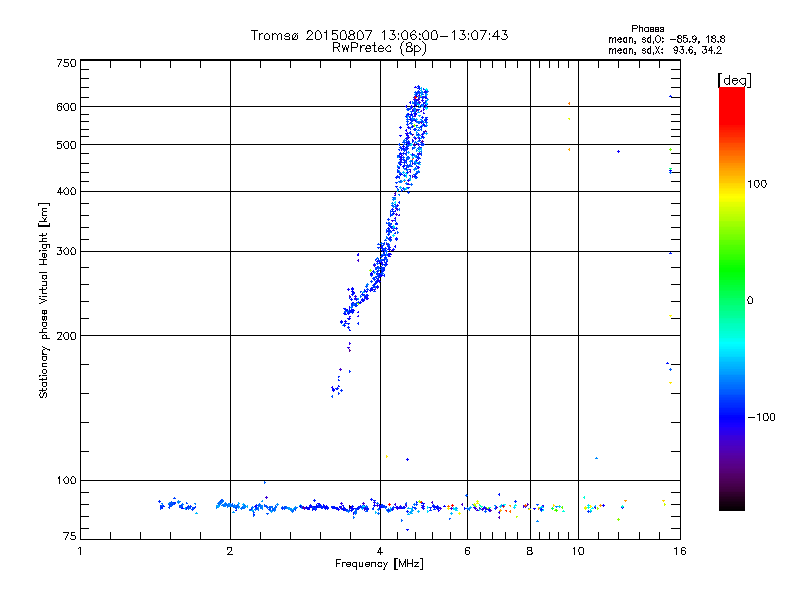Click the y-axis tick label '400'
Screen dimensions: 800x600
tap(66, 192)
